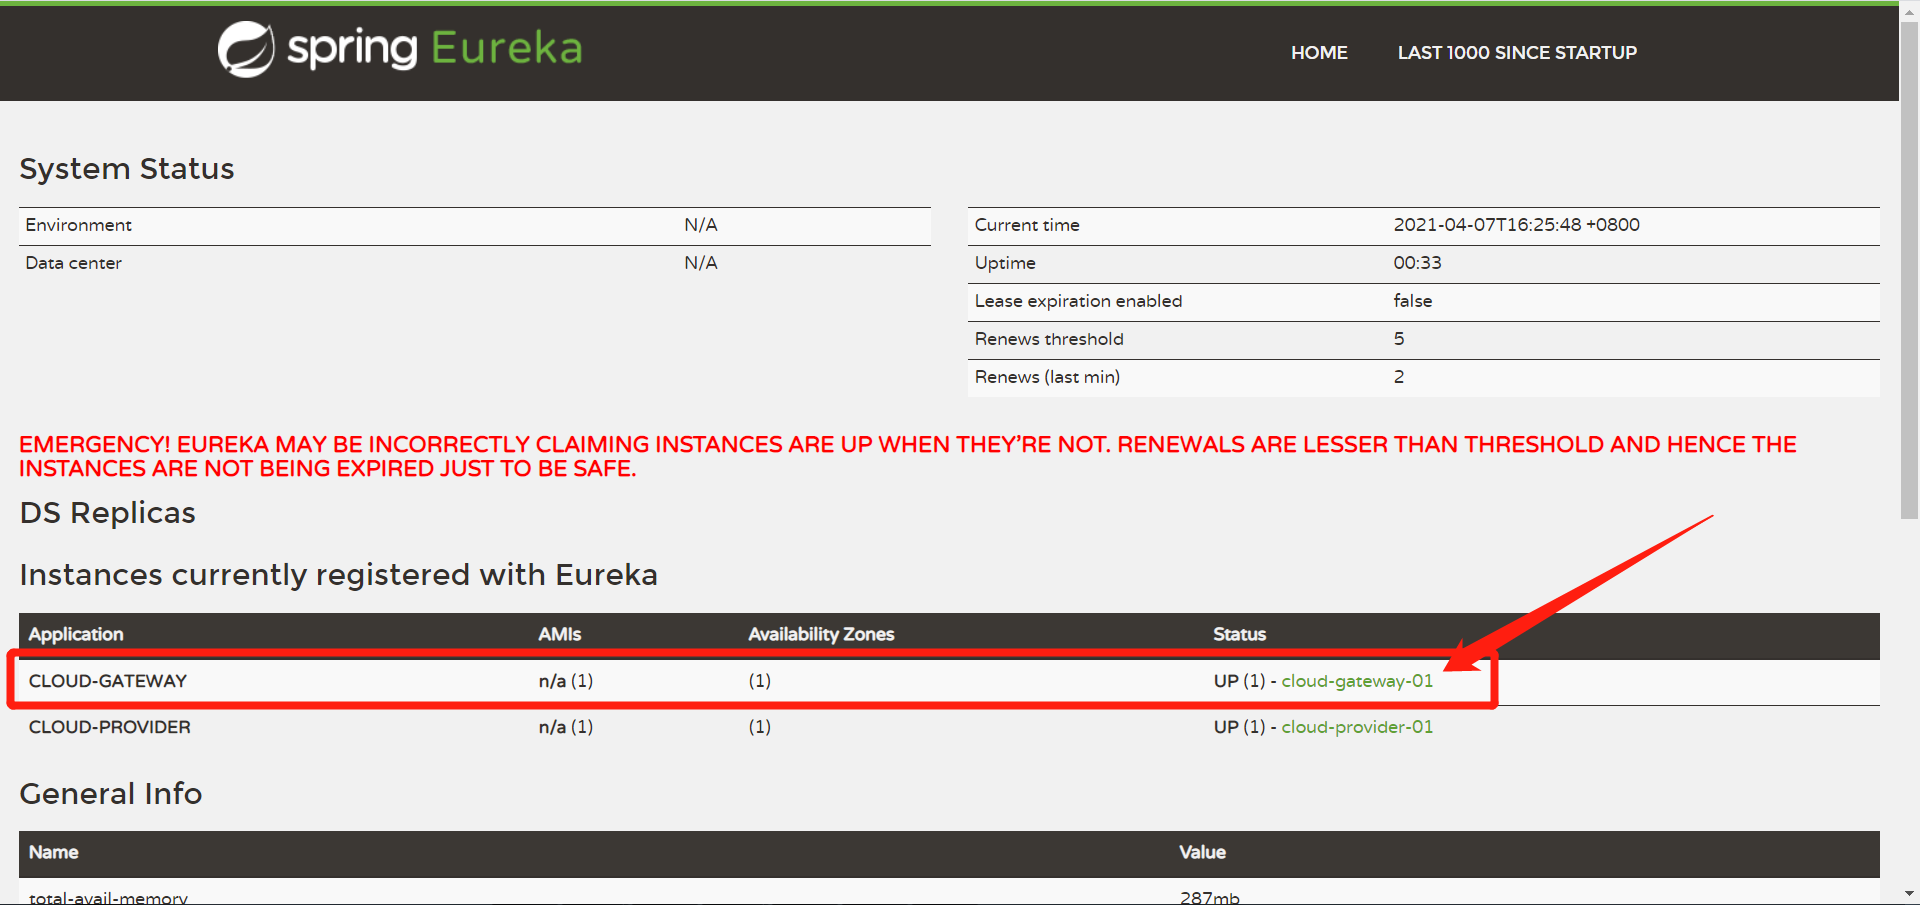The width and height of the screenshot is (1920, 905).
Task: Click the green Eureka wordmark
Action: [x=506, y=48]
